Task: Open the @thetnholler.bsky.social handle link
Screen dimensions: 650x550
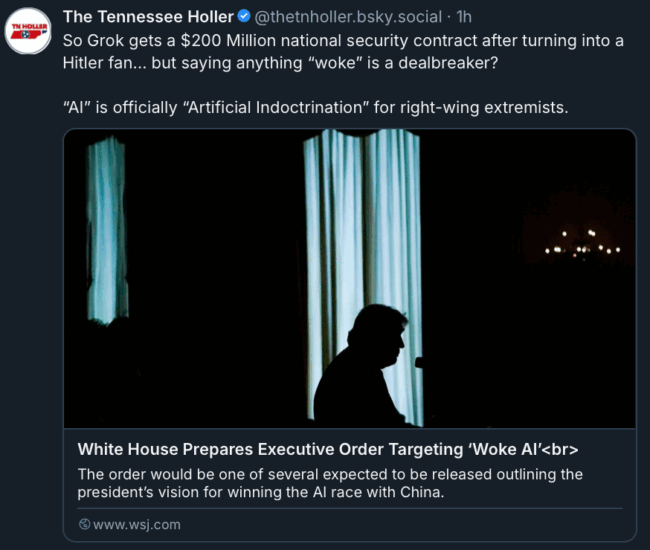Action: click(x=348, y=17)
